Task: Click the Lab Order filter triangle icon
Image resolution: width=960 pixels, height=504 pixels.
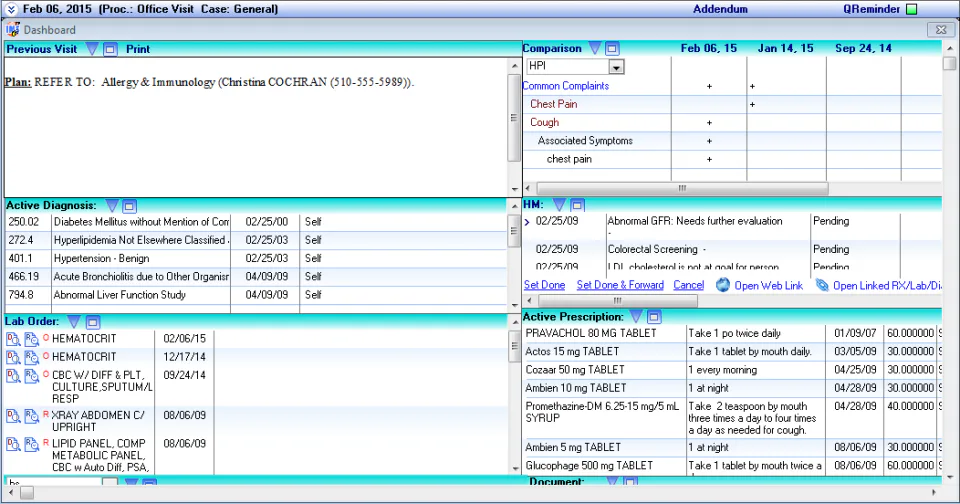Action: click(x=74, y=322)
